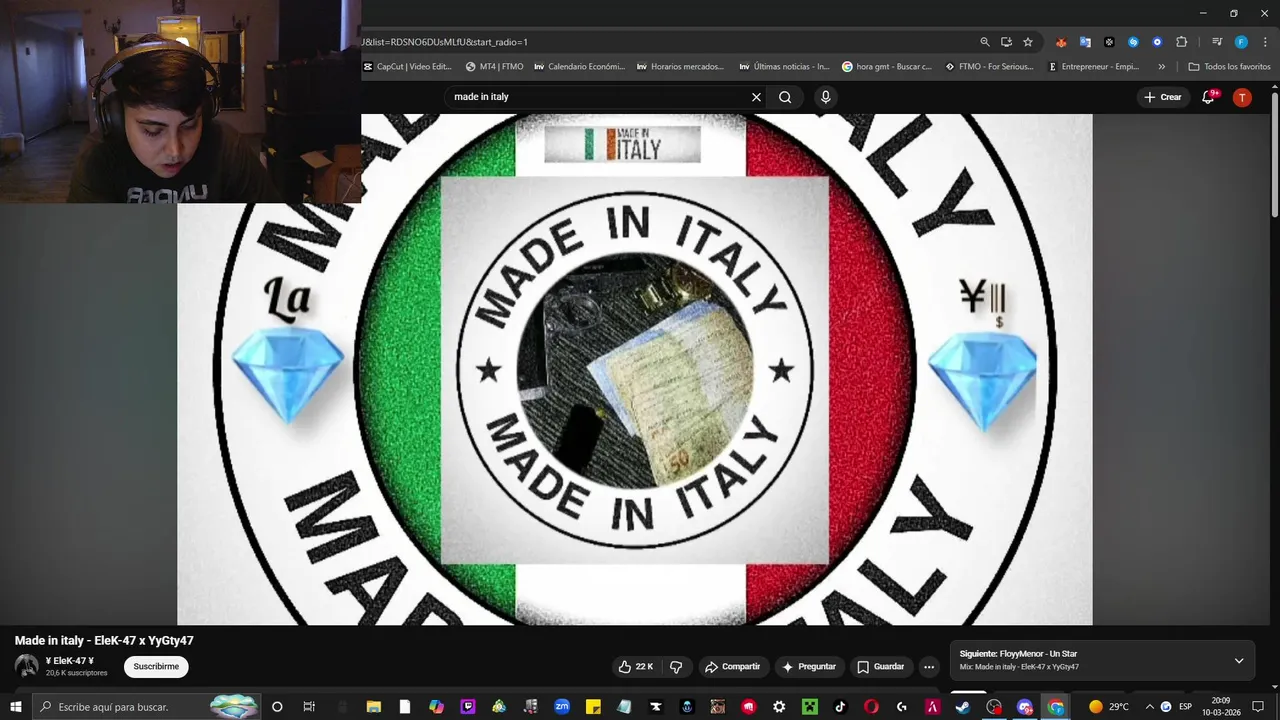
Task: Clear the 'made in italy' search text
Action: coord(756,97)
